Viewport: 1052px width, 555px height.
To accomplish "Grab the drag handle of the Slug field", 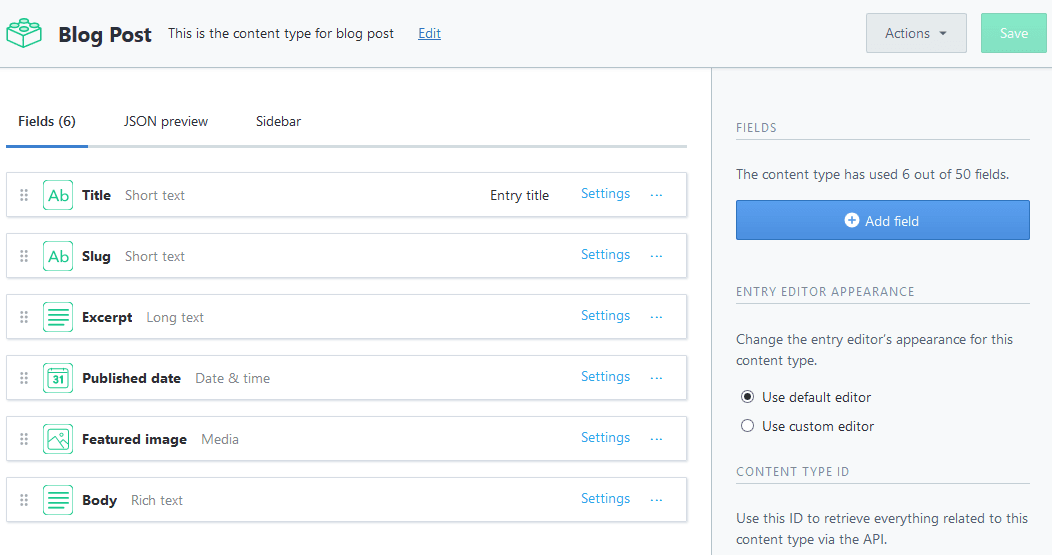I will [x=25, y=256].
